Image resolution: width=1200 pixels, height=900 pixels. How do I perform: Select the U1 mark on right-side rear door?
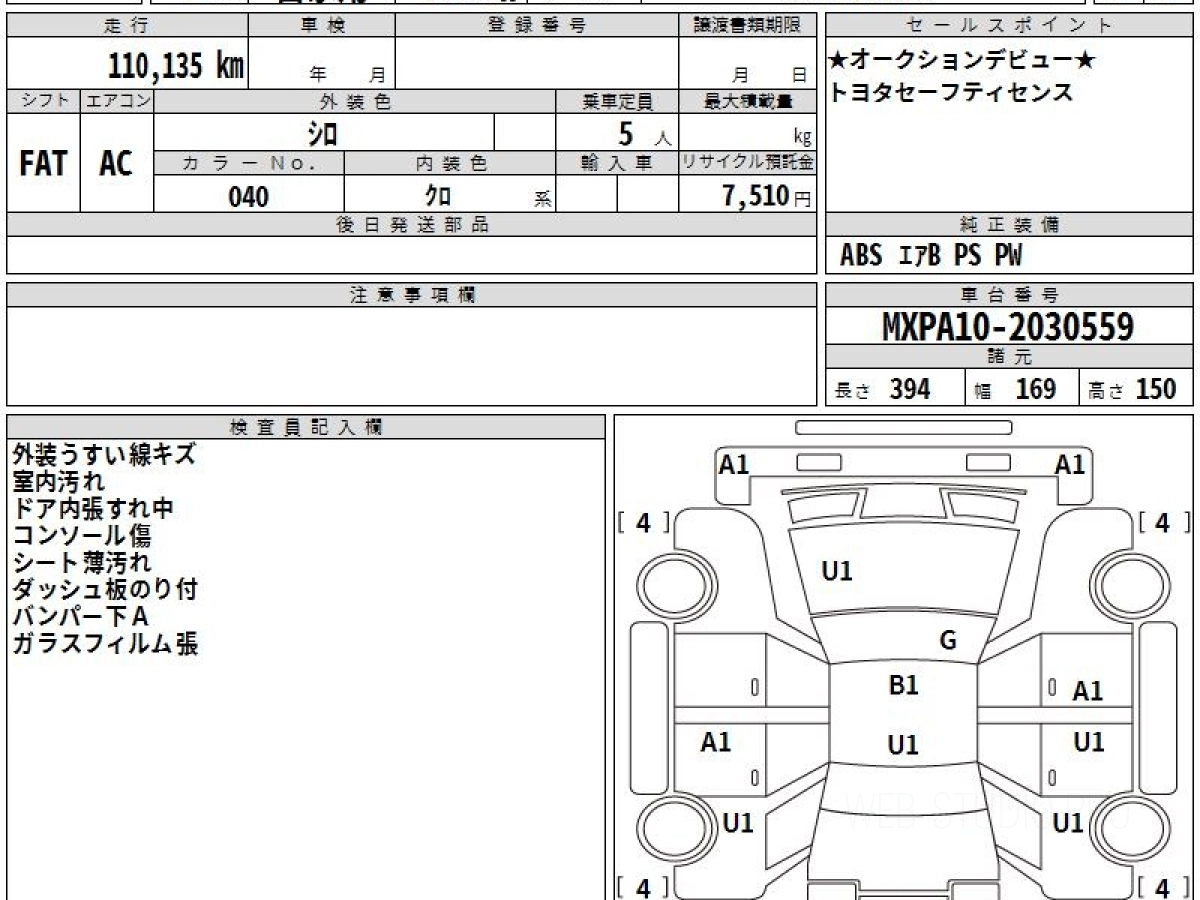point(1089,742)
